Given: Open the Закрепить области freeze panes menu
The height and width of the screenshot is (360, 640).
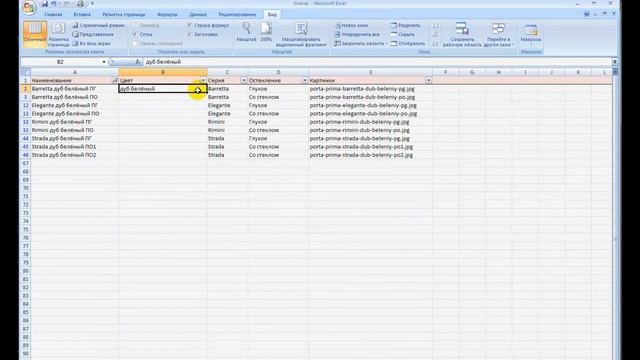Looking at the screenshot, I should click(360, 43).
